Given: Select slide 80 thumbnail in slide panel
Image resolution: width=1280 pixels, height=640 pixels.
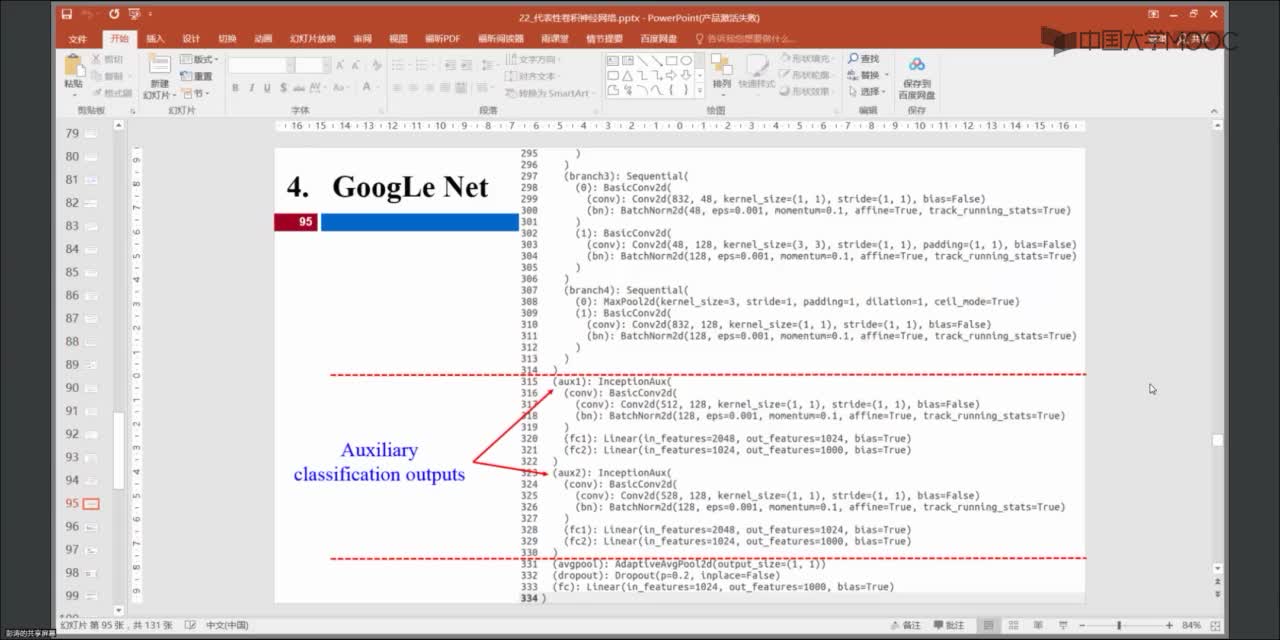Looking at the screenshot, I should 91,157.
